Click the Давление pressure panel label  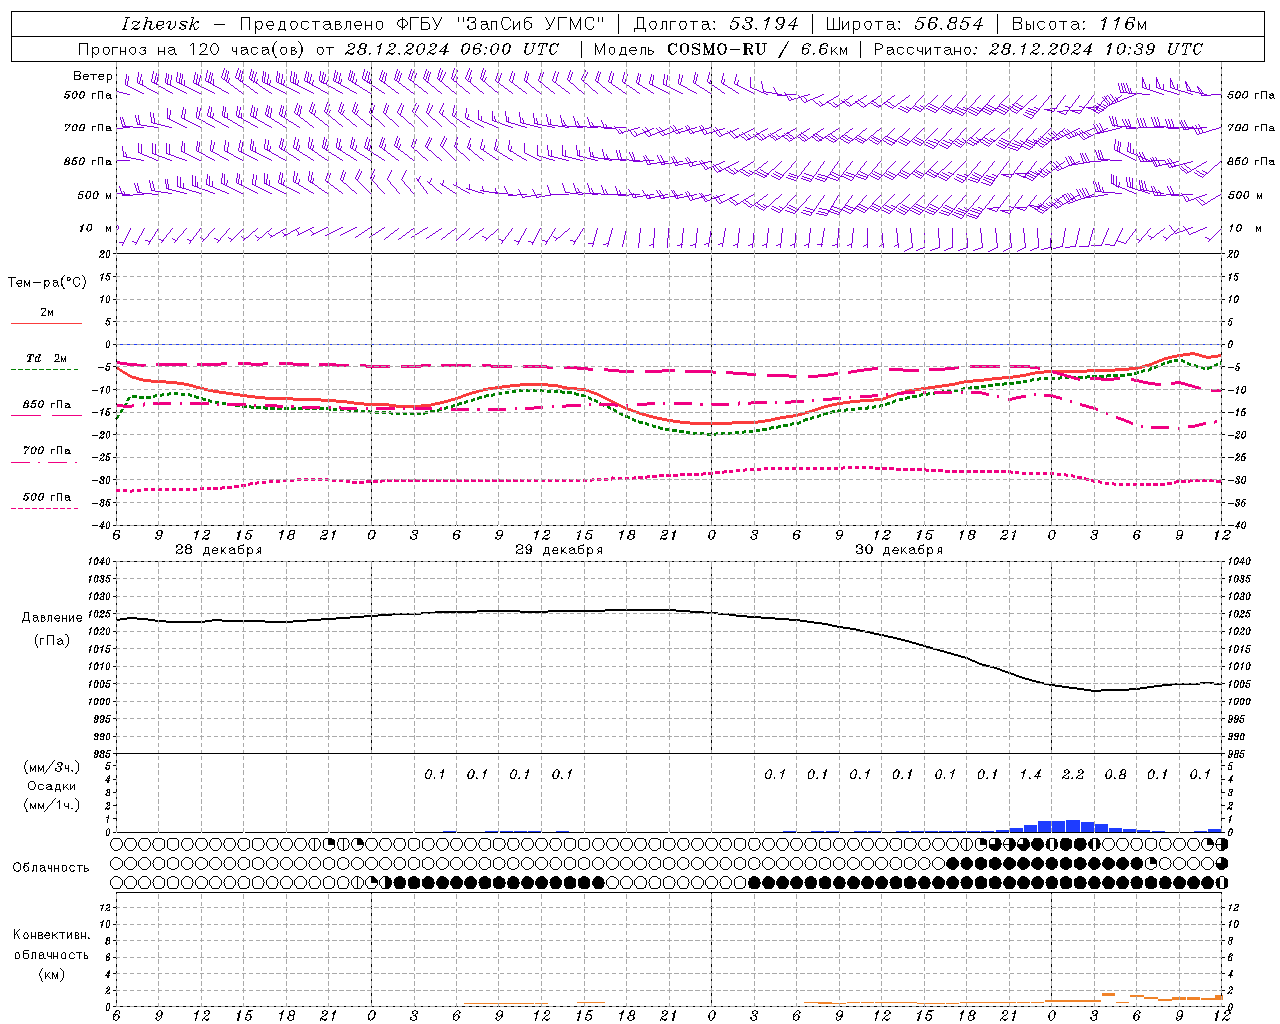52,618
